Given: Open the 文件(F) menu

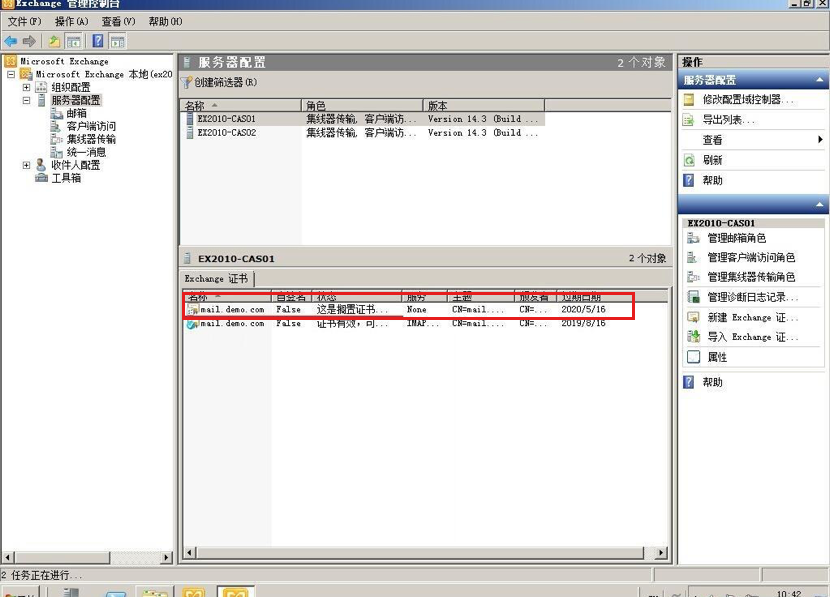Looking at the screenshot, I should (x=24, y=21).
